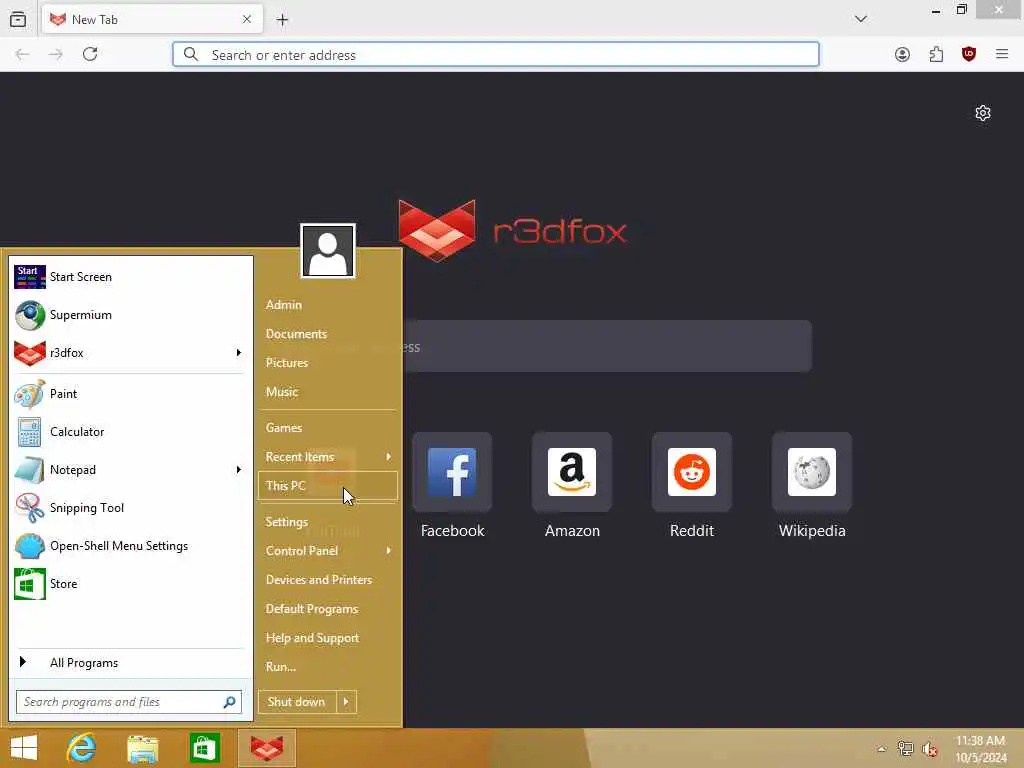1024x768 pixels.
Task: Open Devices and Printers
Action: coord(327,580)
